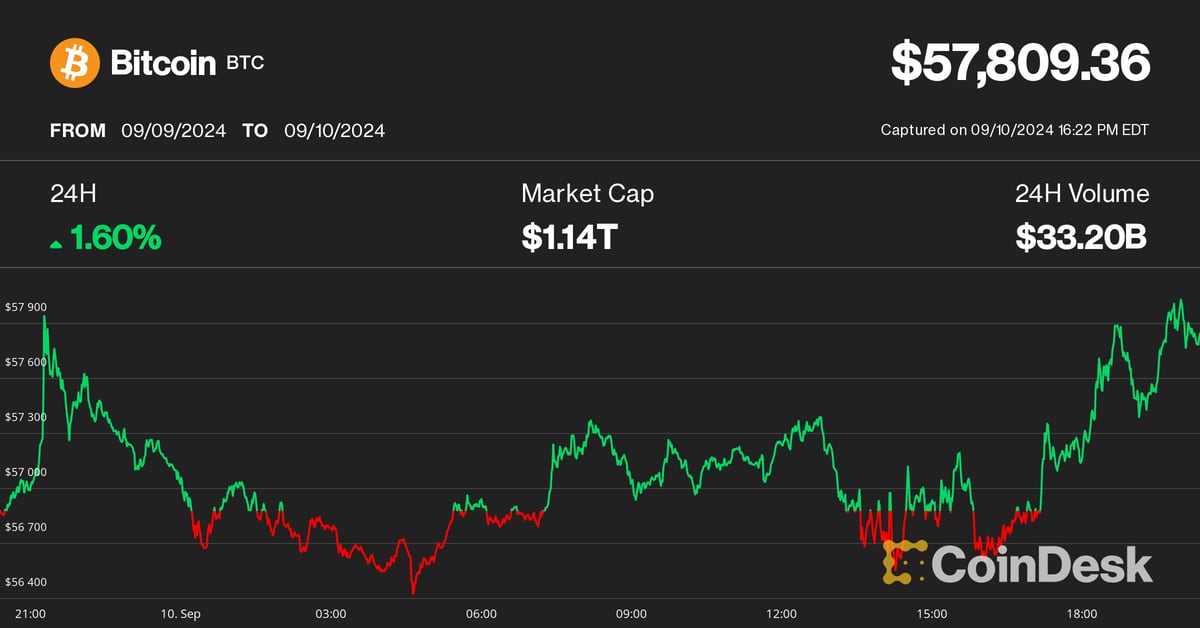Image resolution: width=1200 pixels, height=628 pixels.
Task: Select the TO date 09/10/2024
Action: [334, 131]
